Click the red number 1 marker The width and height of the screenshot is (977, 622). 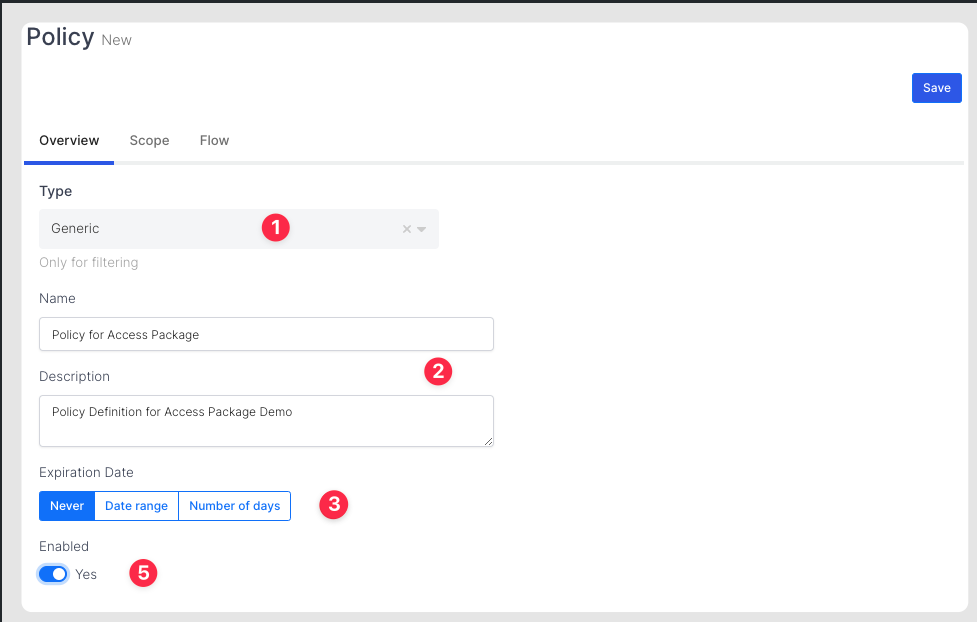(275, 228)
